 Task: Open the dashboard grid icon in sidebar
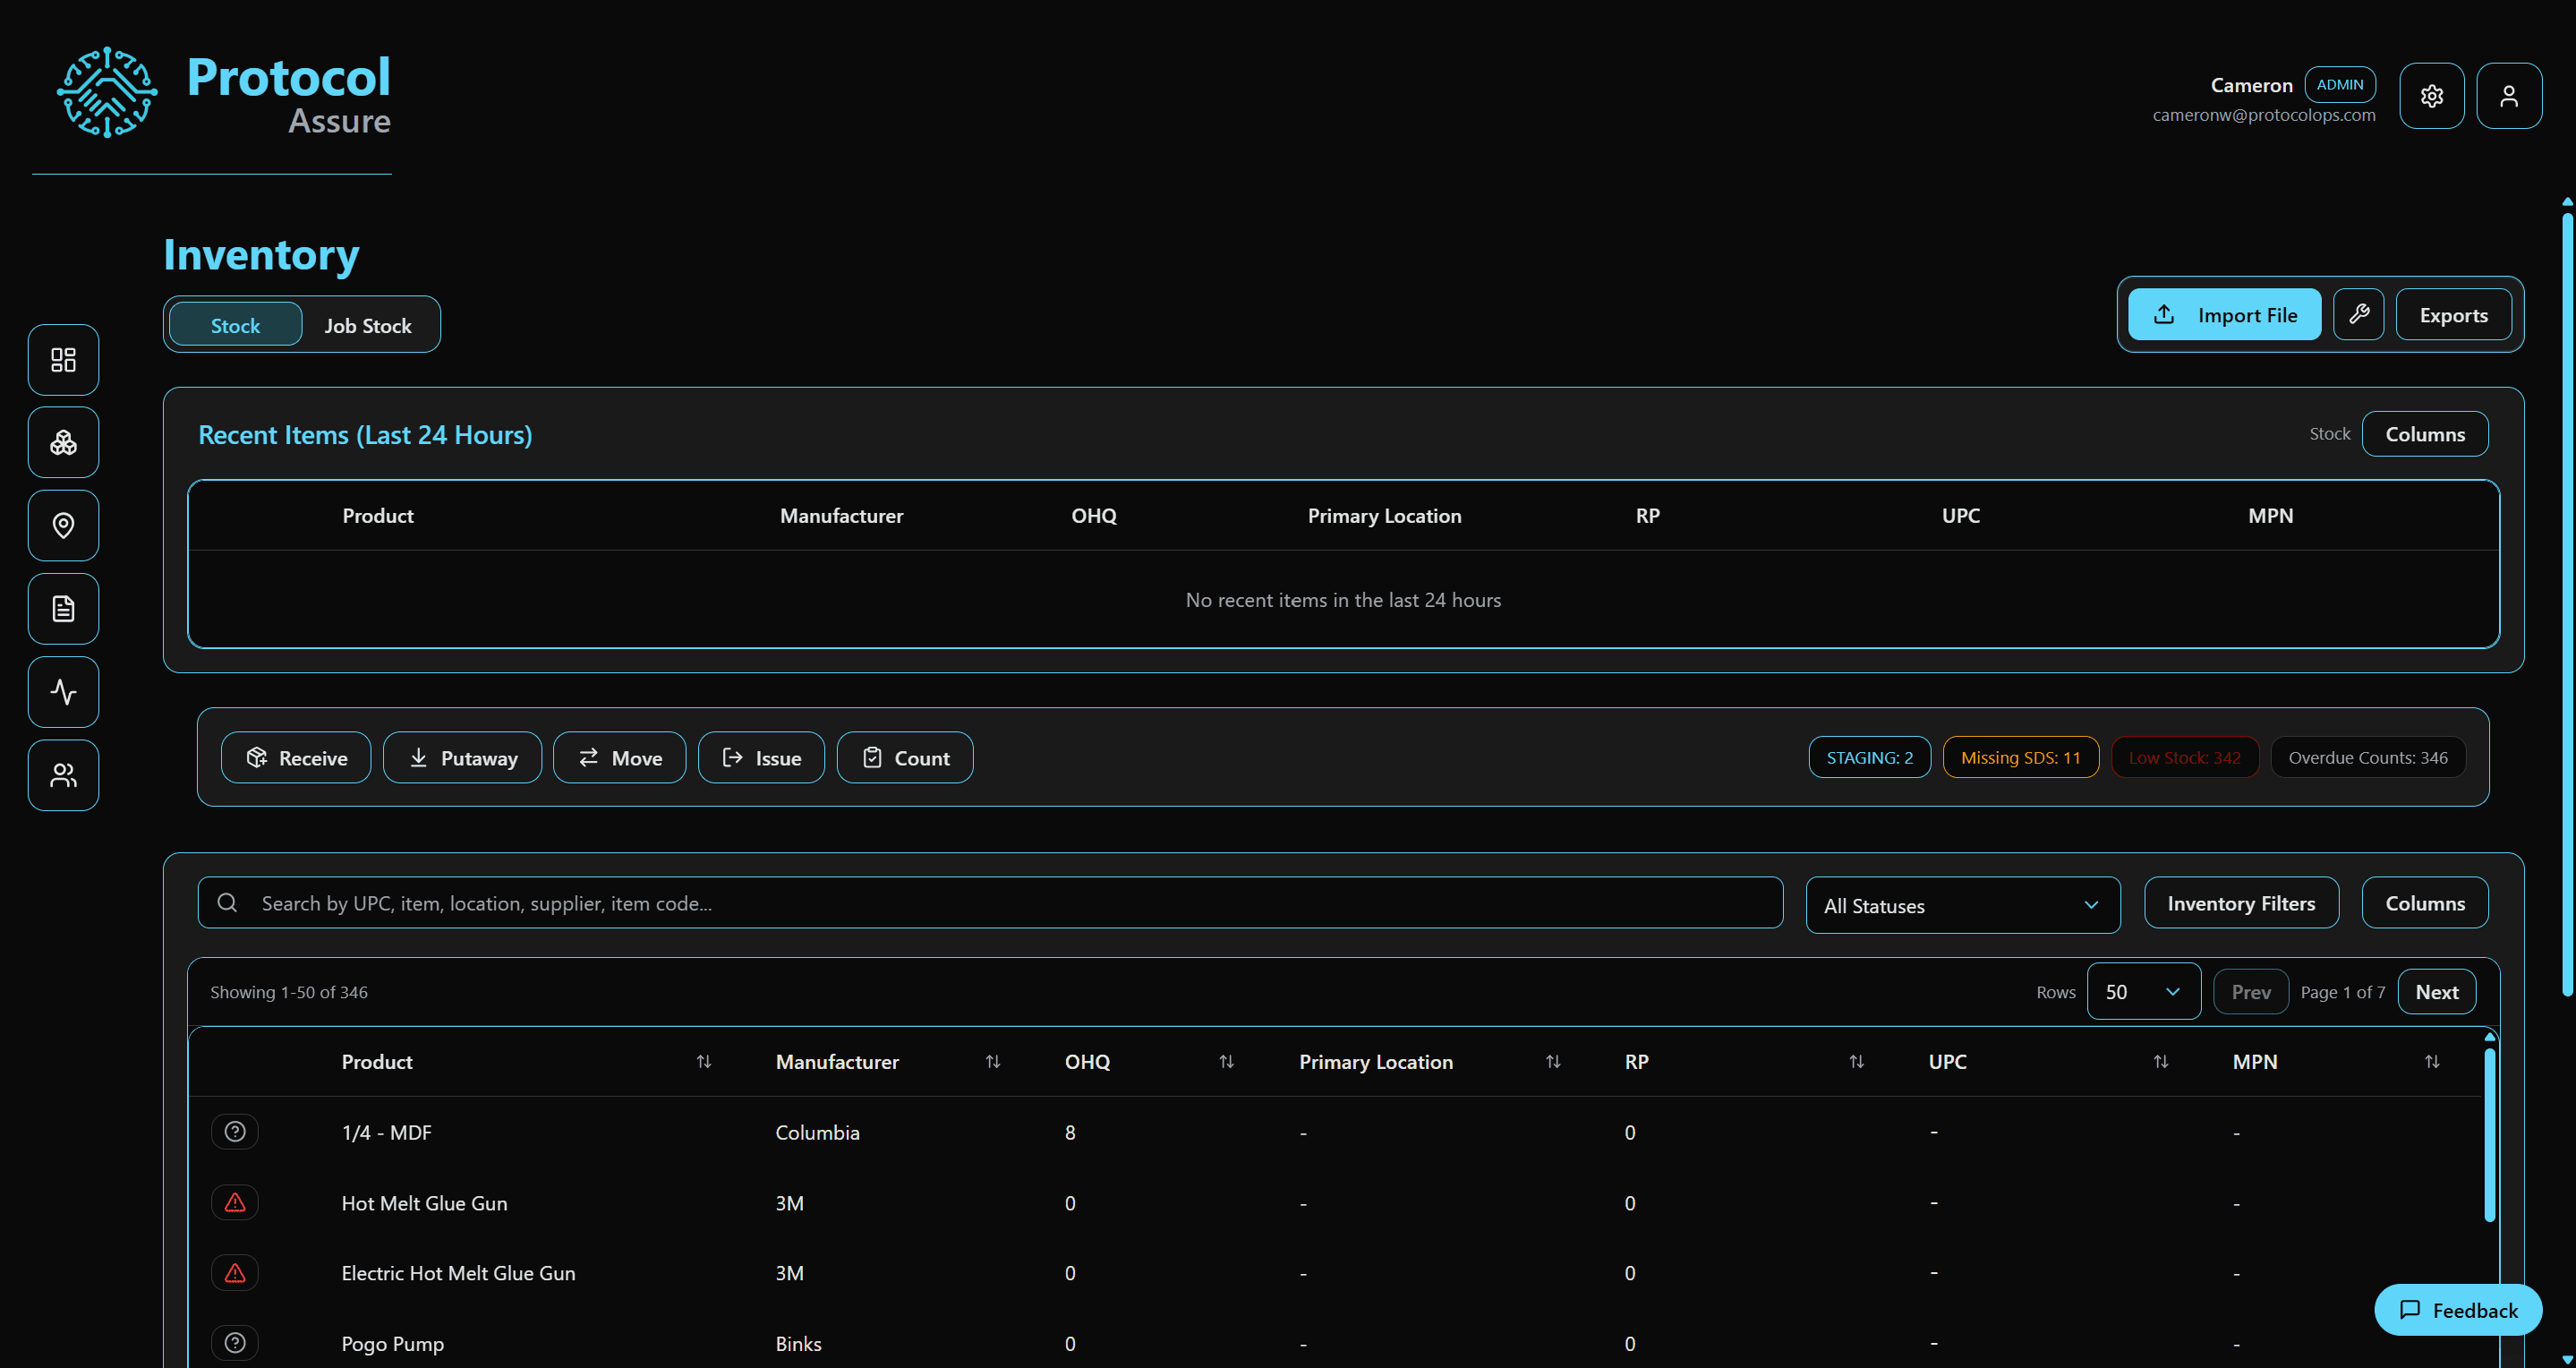tap(62, 359)
